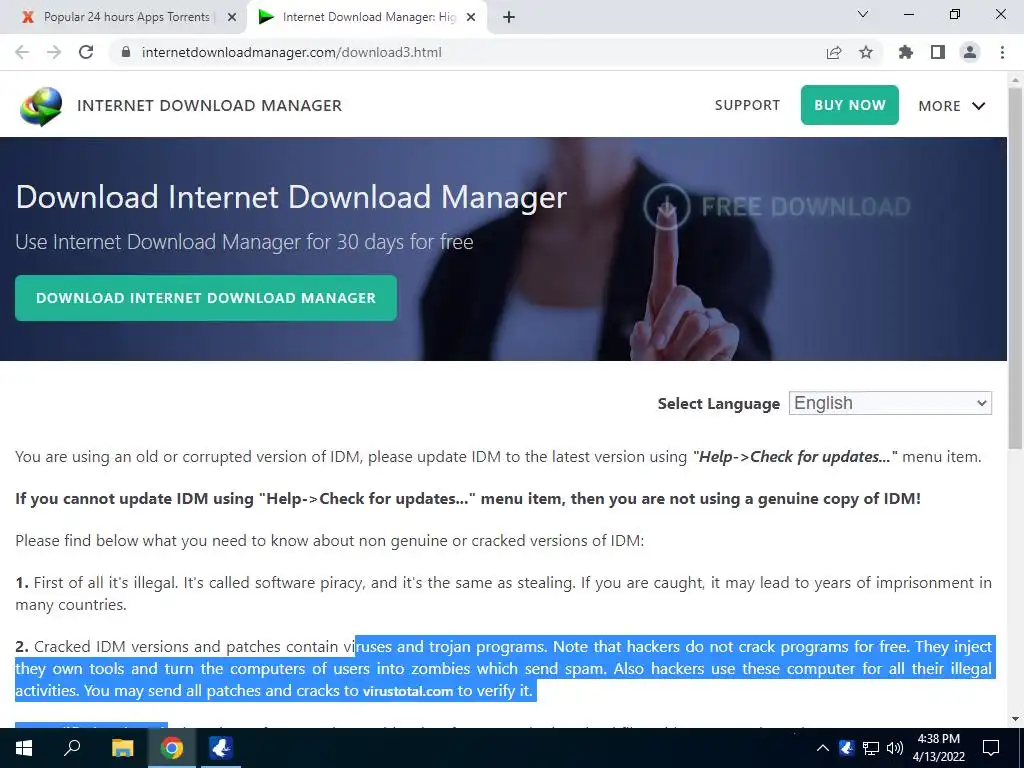Viewport: 1024px width, 768px height.
Task: Open taskbar search magnifier
Action: click(x=72, y=748)
